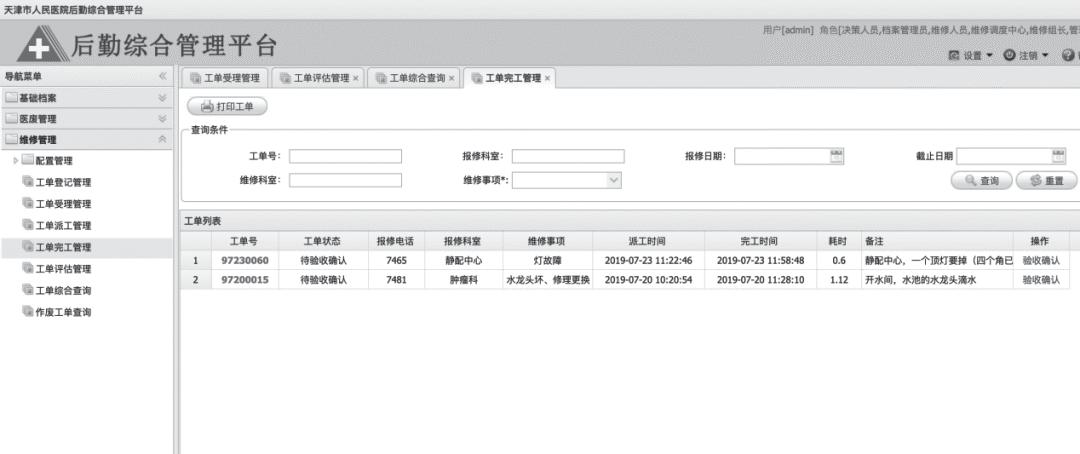Expand the 配置管理 tree node arrow
This screenshot has height=454, width=1080.
coord(16,161)
